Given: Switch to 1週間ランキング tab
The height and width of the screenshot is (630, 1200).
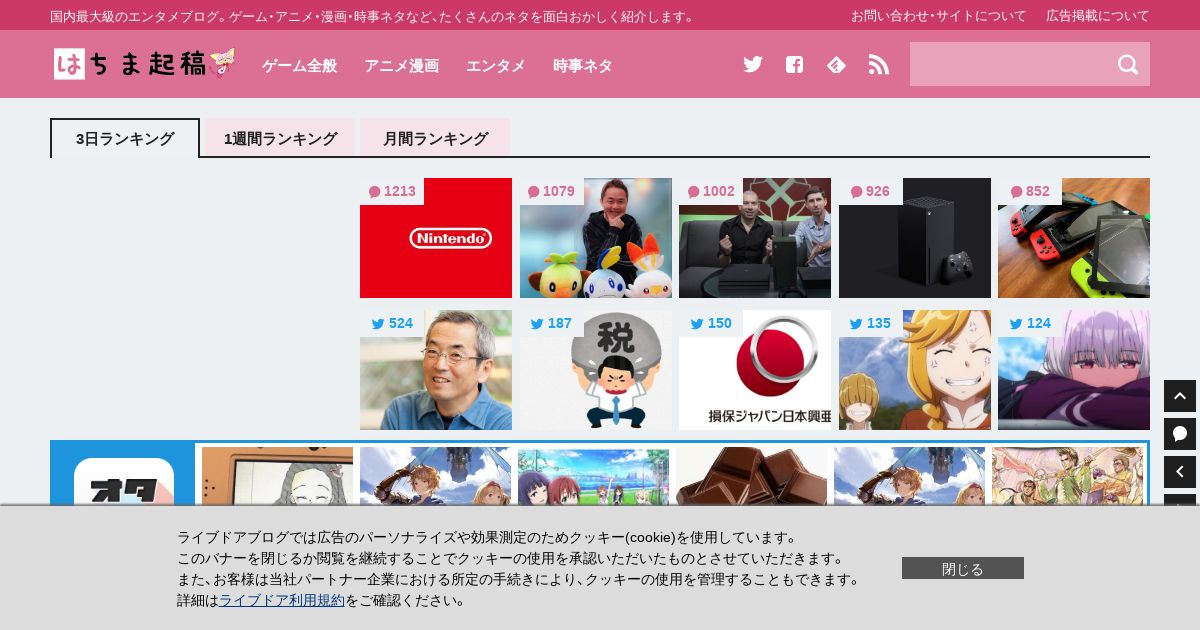Looking at the screenshot, I should [280, 138].
